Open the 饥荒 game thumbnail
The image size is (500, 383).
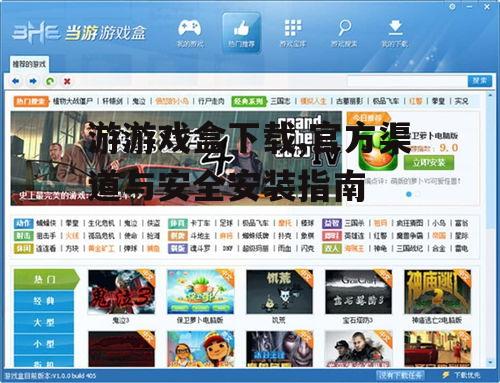click(279, 292)
